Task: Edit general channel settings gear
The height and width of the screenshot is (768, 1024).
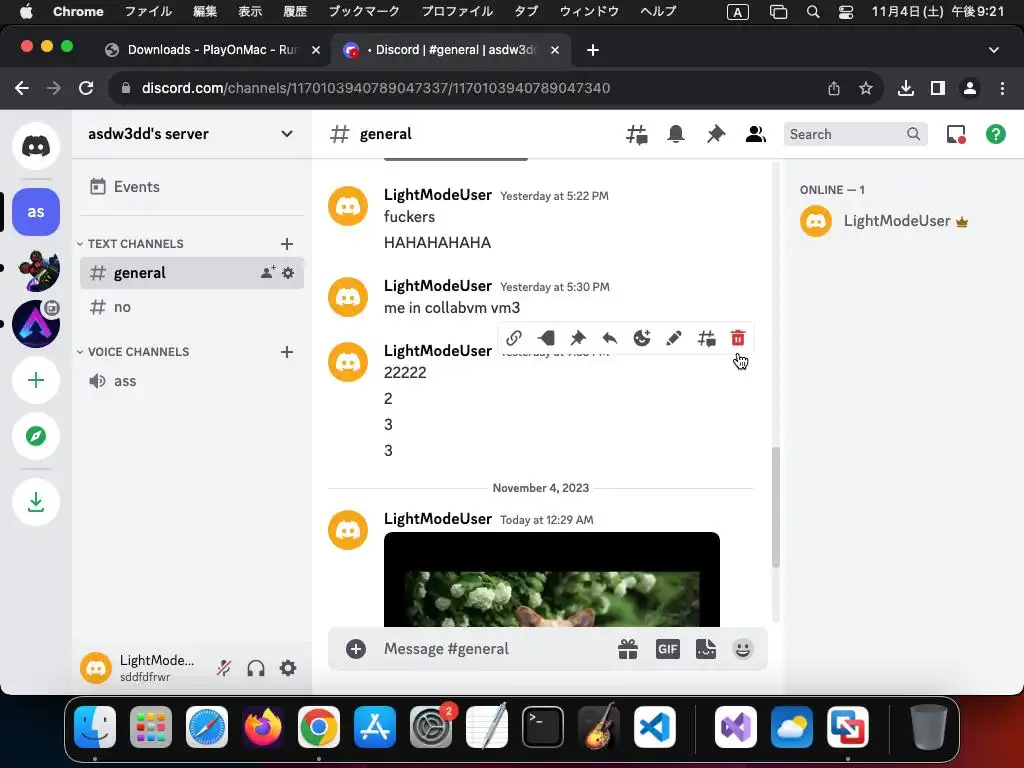Action: pos(288,272)
